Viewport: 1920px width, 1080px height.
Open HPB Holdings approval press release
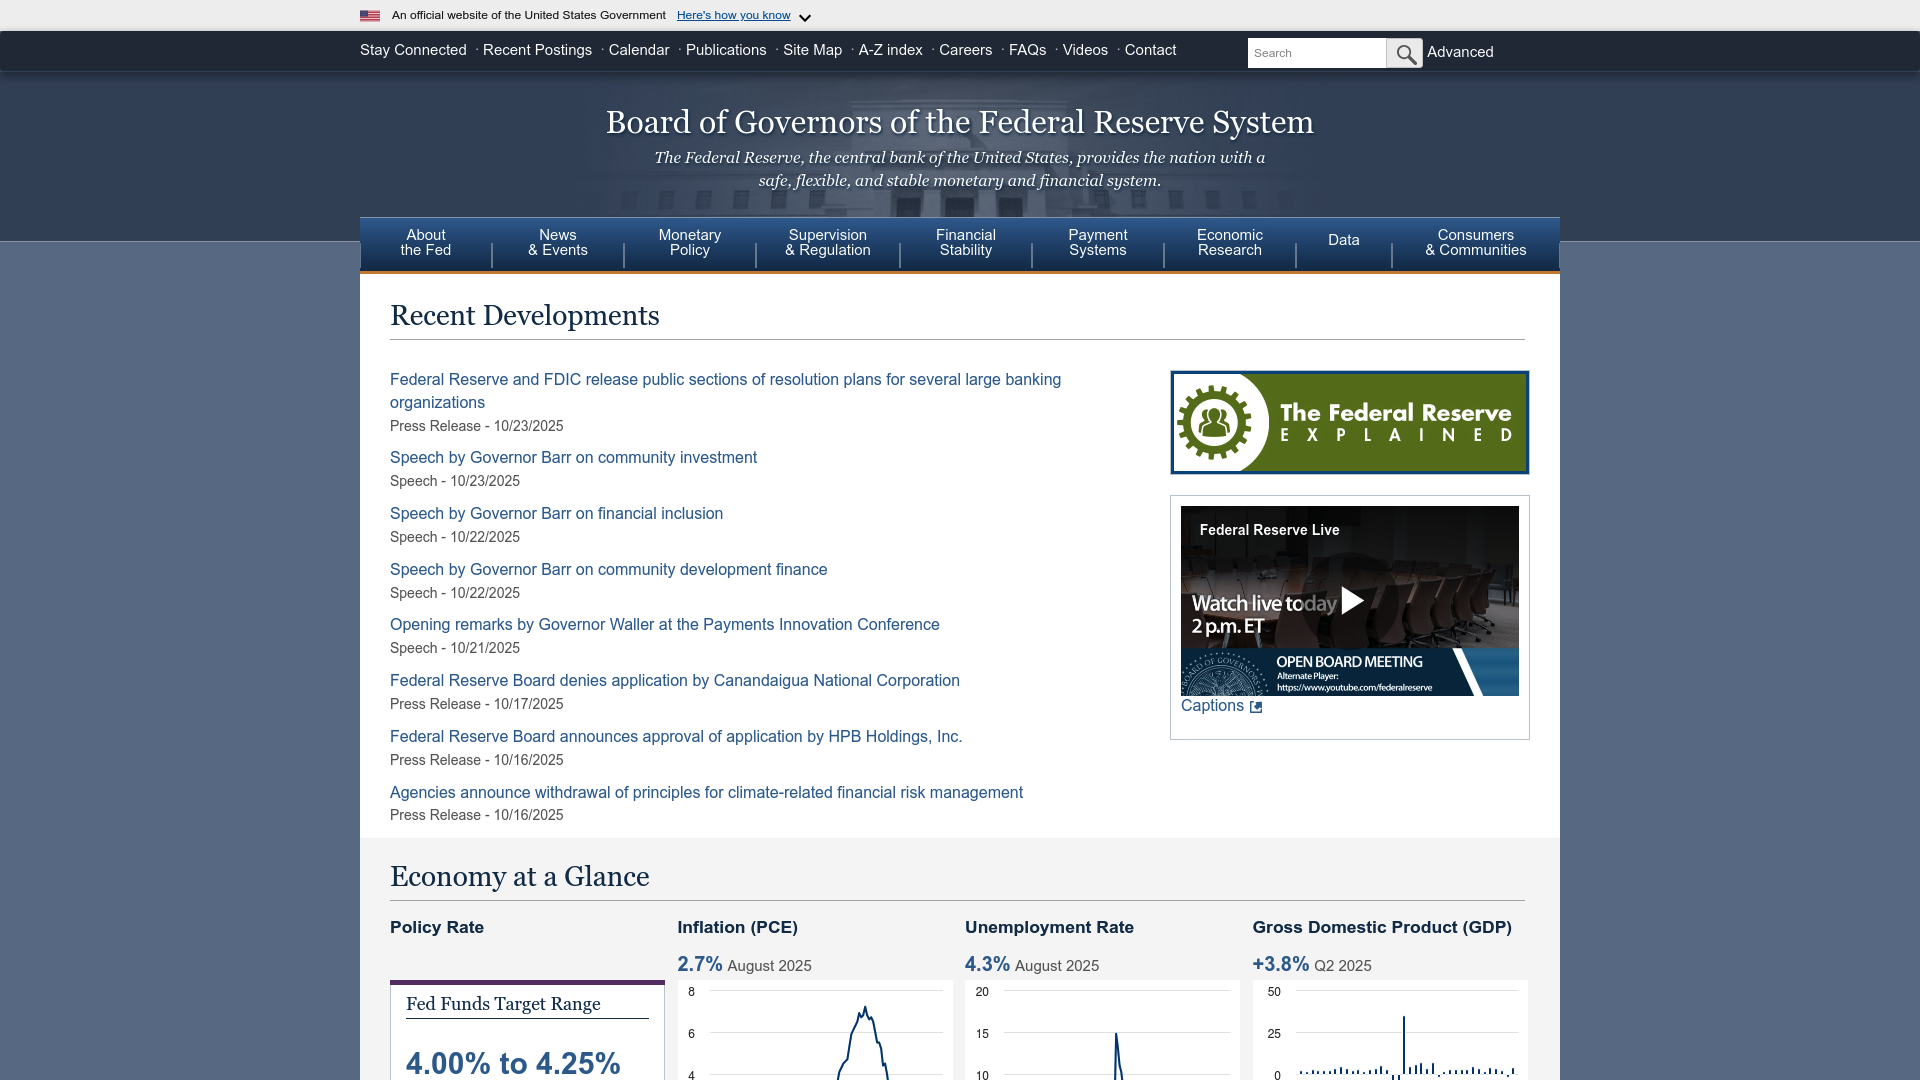(675, 737)
